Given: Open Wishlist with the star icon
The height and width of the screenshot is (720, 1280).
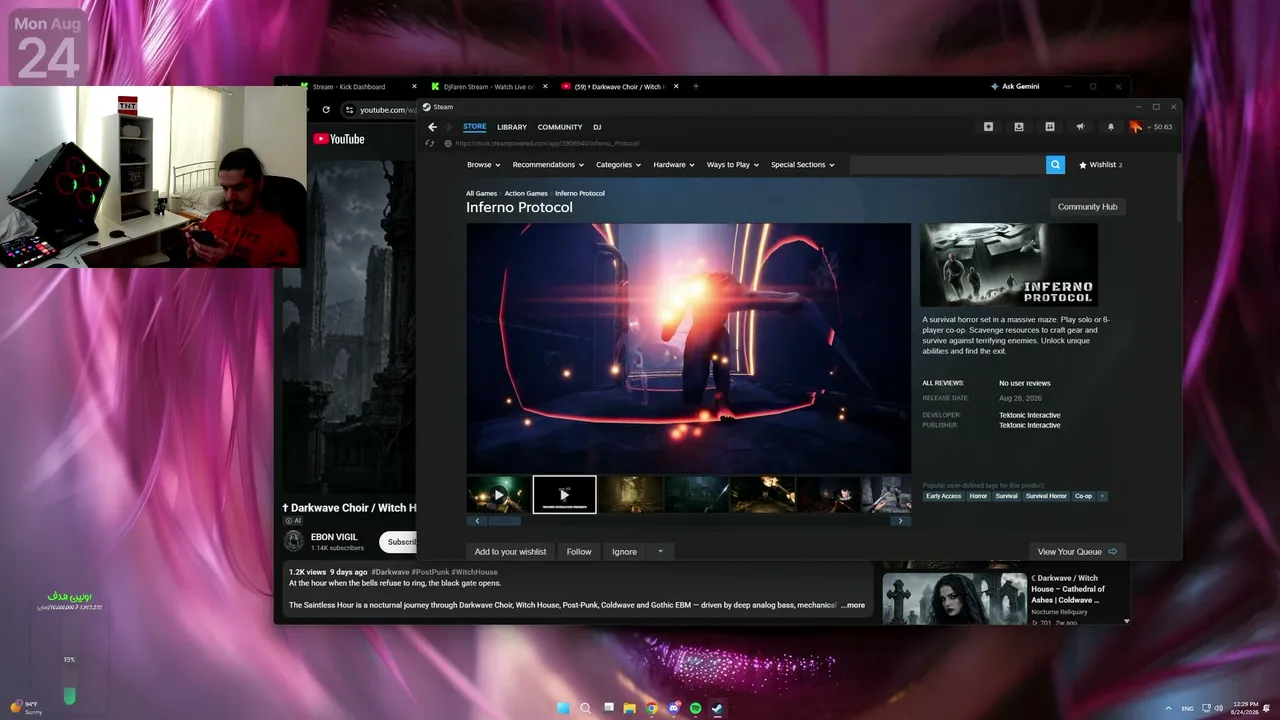Looking at the screenshot, I should coord(1100,165).
